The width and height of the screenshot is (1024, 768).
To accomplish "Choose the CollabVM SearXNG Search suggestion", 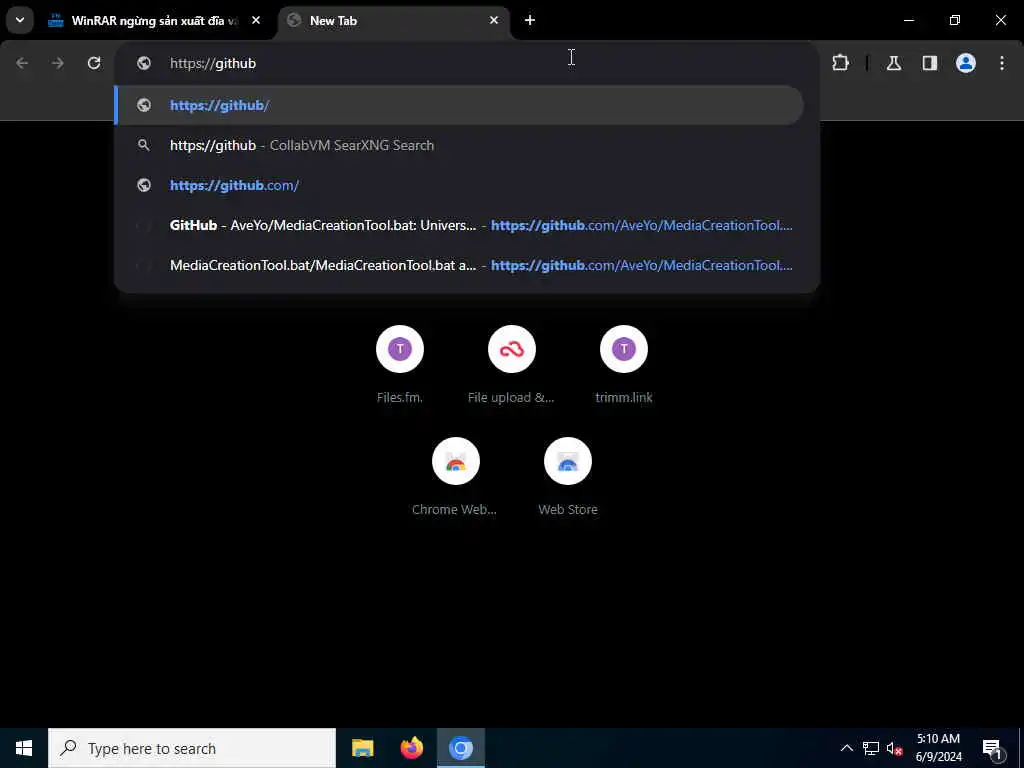I will click(x=459, y=145).
